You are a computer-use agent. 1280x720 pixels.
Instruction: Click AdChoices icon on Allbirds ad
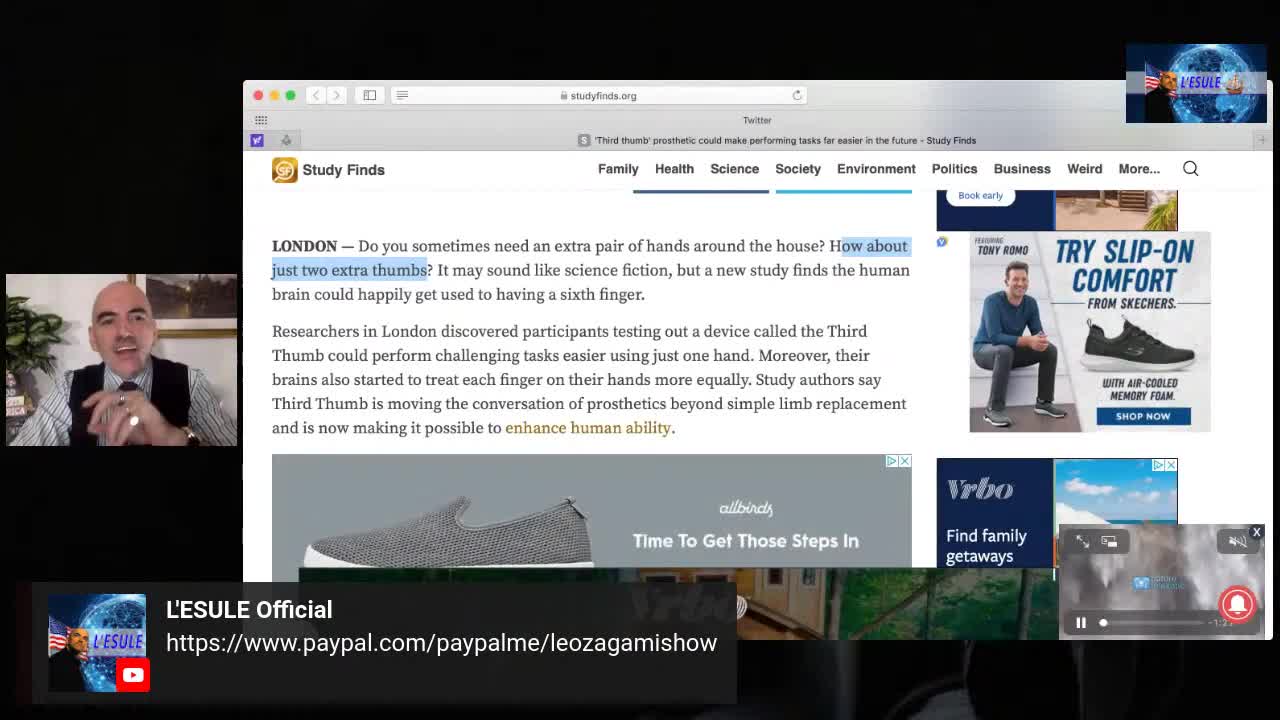pyautogui.click(x=891, y=461)
